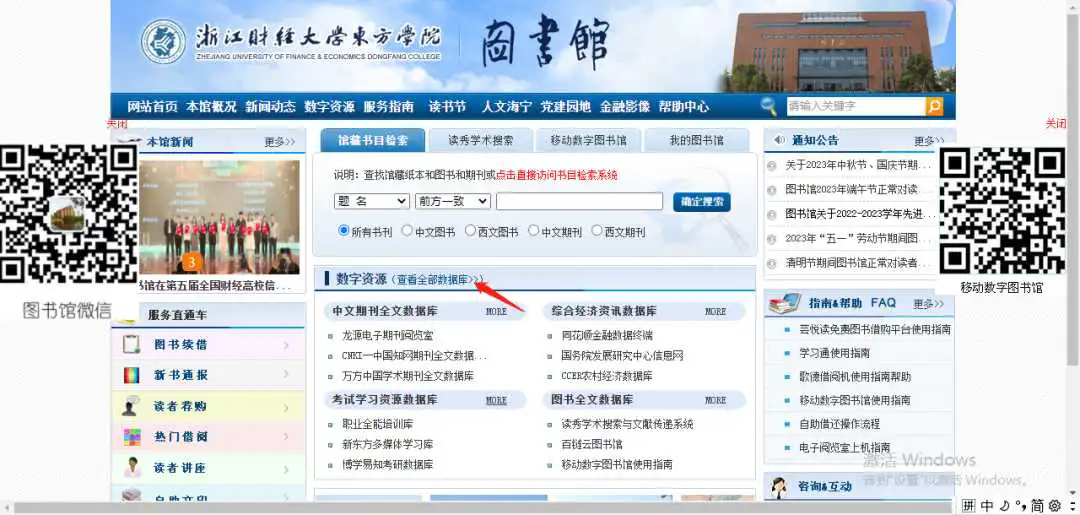
Task: Click the 查看全部数据库>> link
Action: [x=437, y=280]
